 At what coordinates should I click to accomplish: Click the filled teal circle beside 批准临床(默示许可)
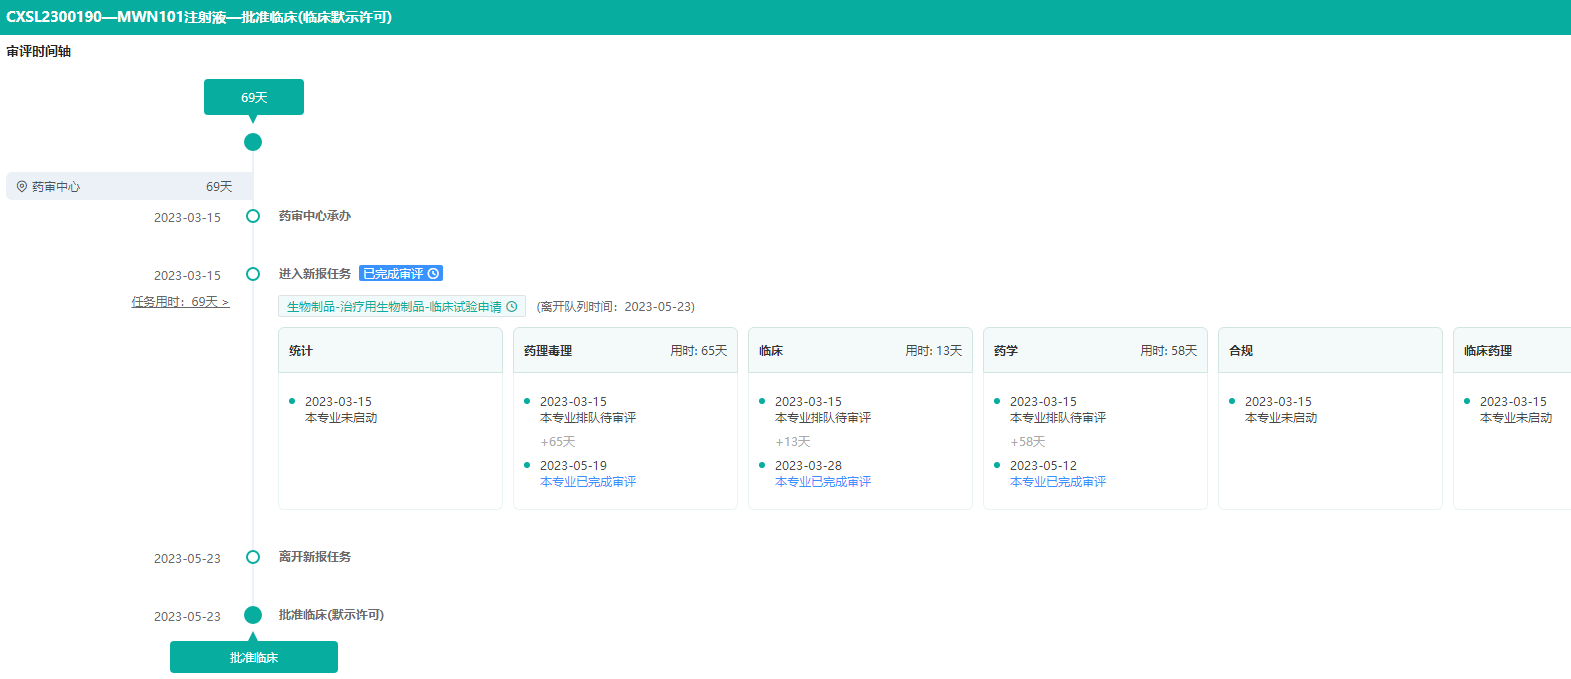point(253,615)
